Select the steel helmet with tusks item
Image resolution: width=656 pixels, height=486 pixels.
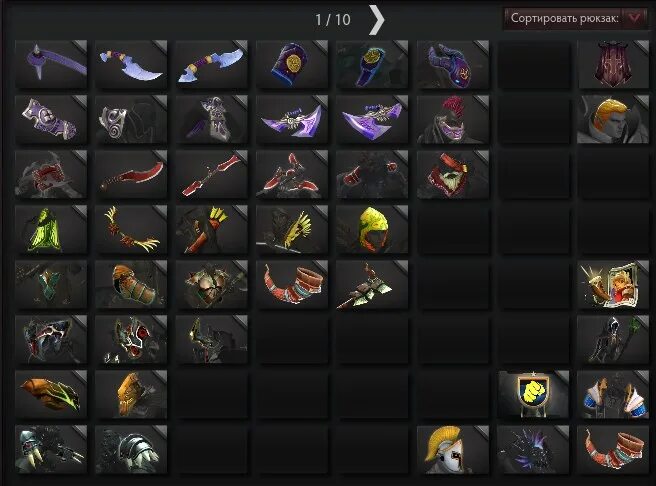(x=51, y=450)
